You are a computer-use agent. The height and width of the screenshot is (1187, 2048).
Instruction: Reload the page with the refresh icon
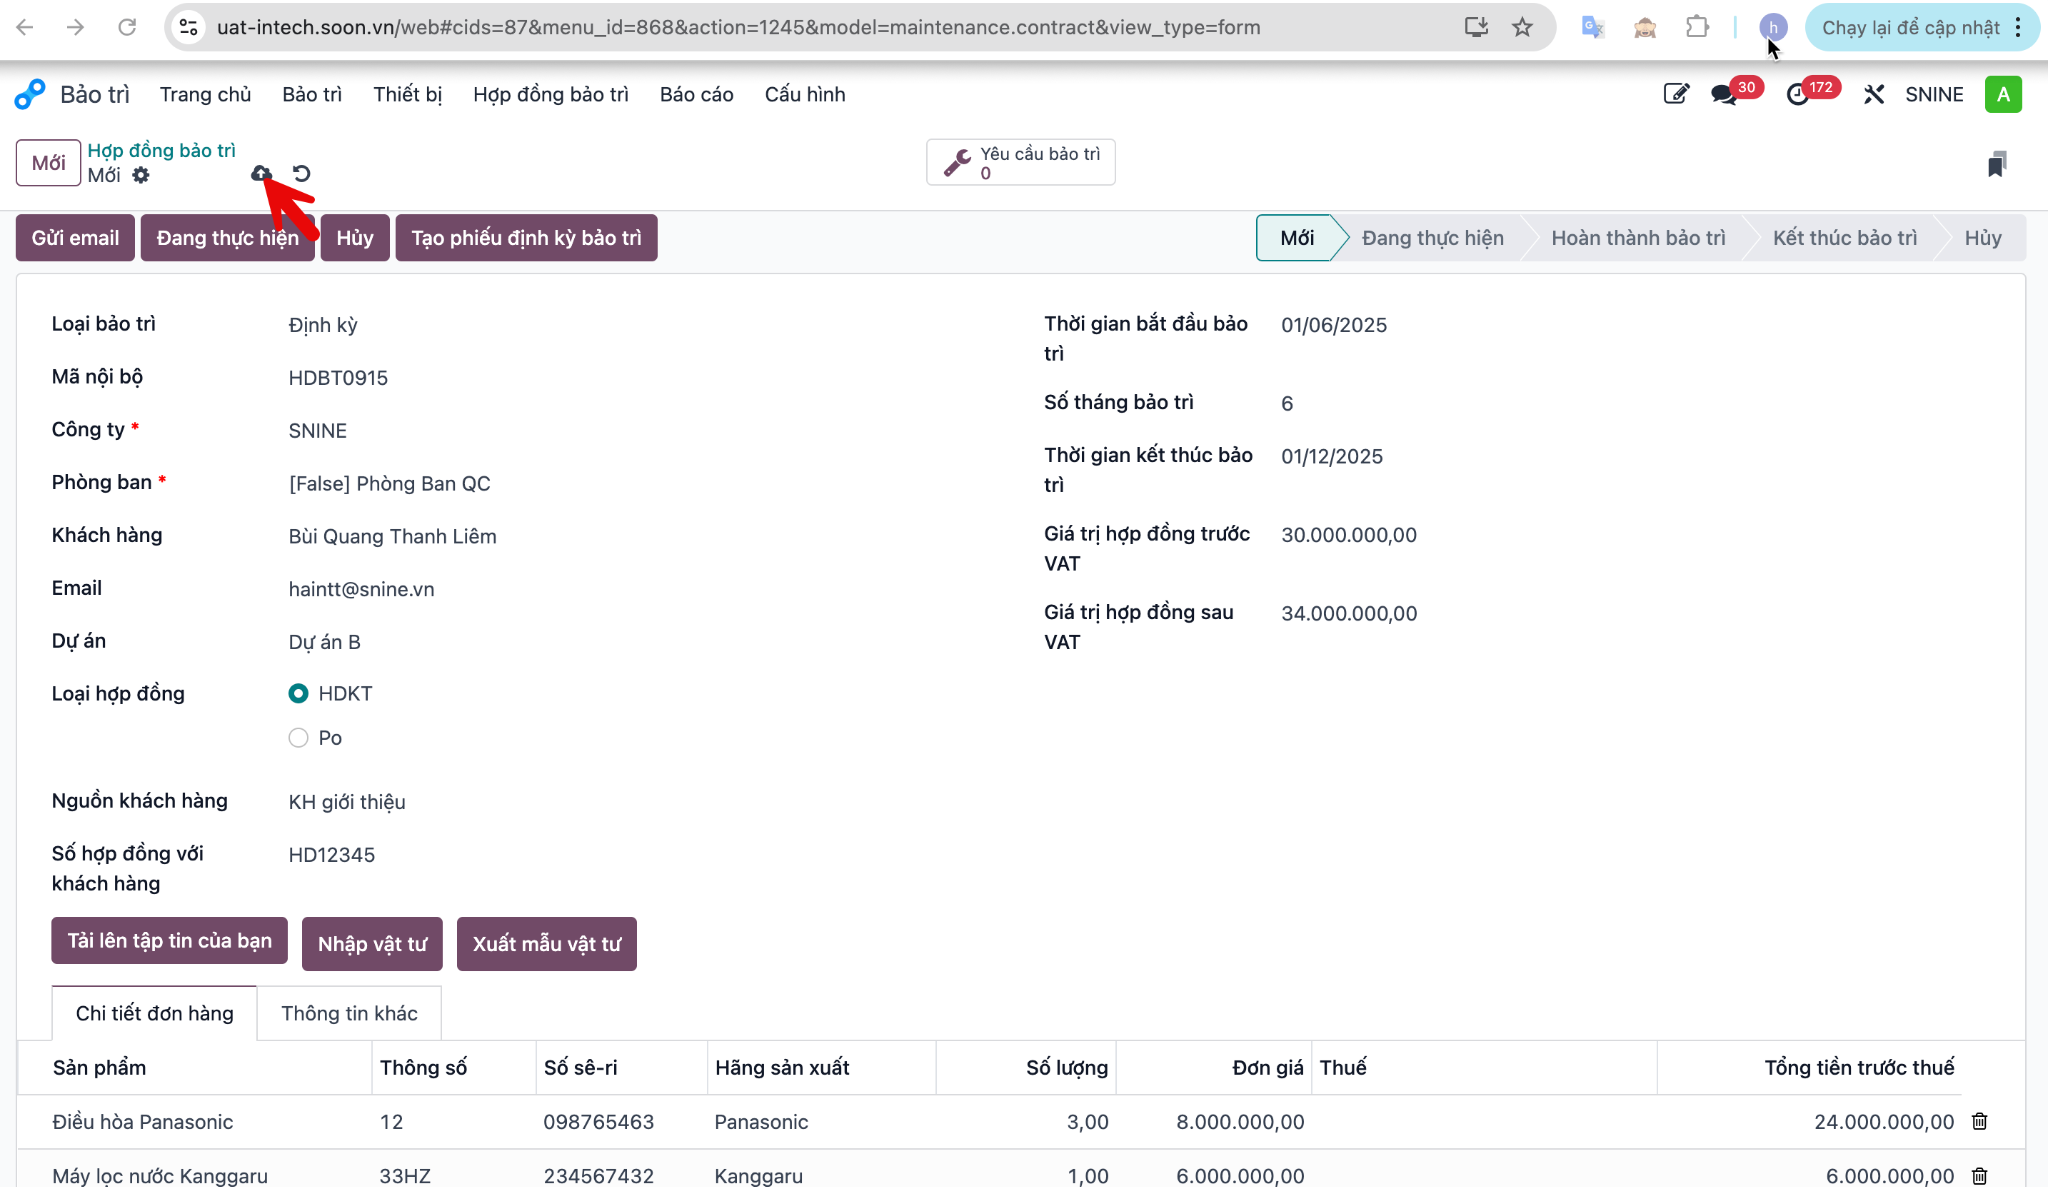click(127, 27)
